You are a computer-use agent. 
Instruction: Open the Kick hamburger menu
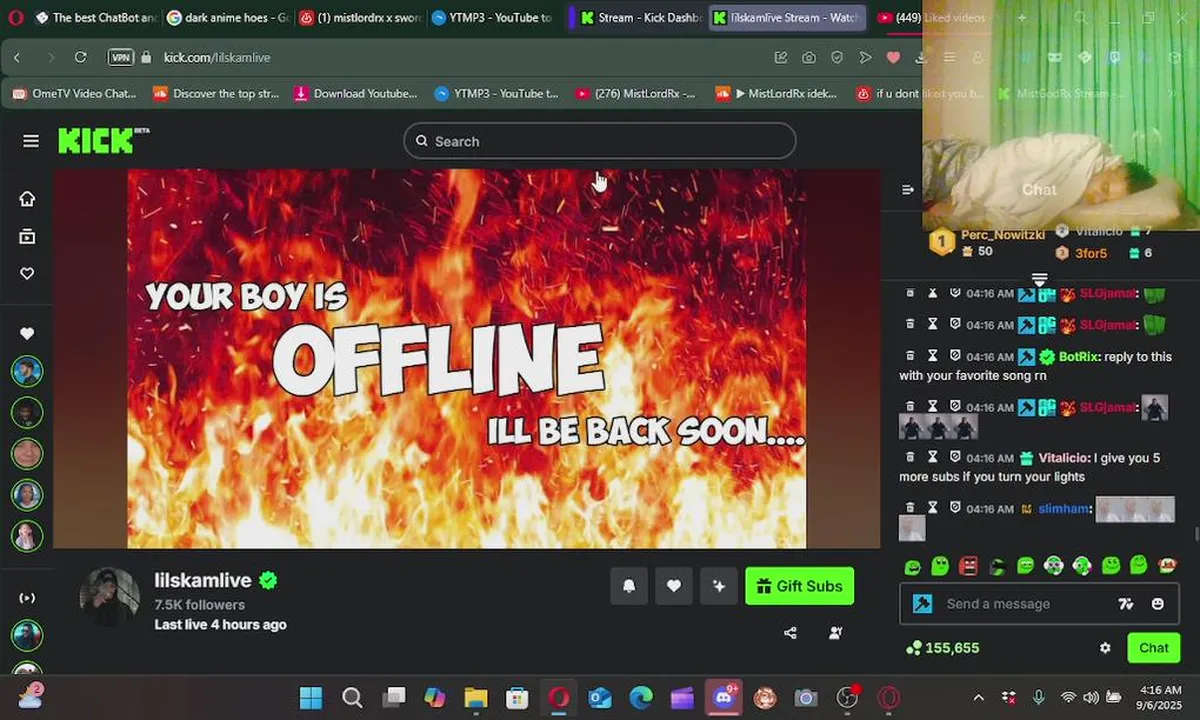[31, 141]
